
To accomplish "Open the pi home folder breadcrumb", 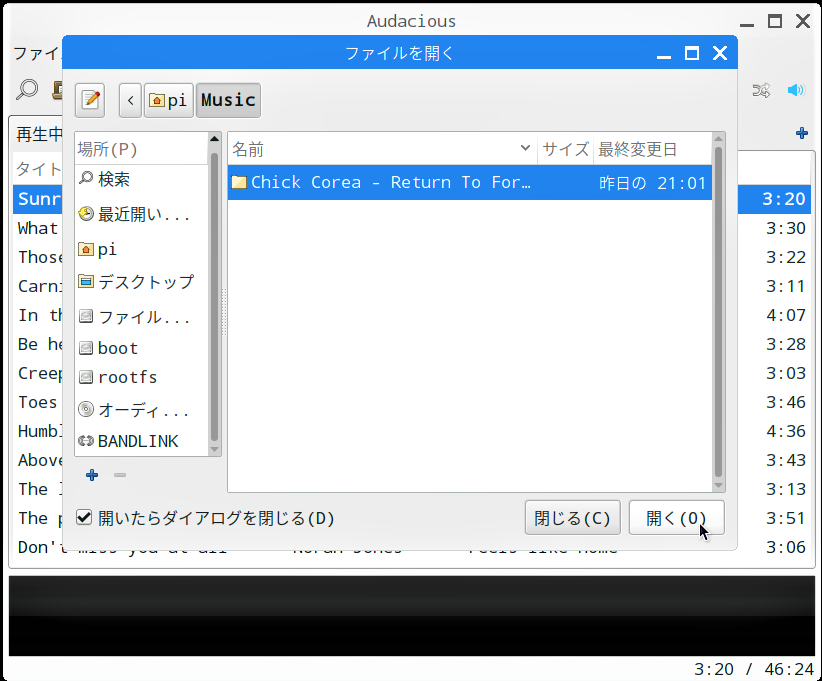I will (169, 100).
